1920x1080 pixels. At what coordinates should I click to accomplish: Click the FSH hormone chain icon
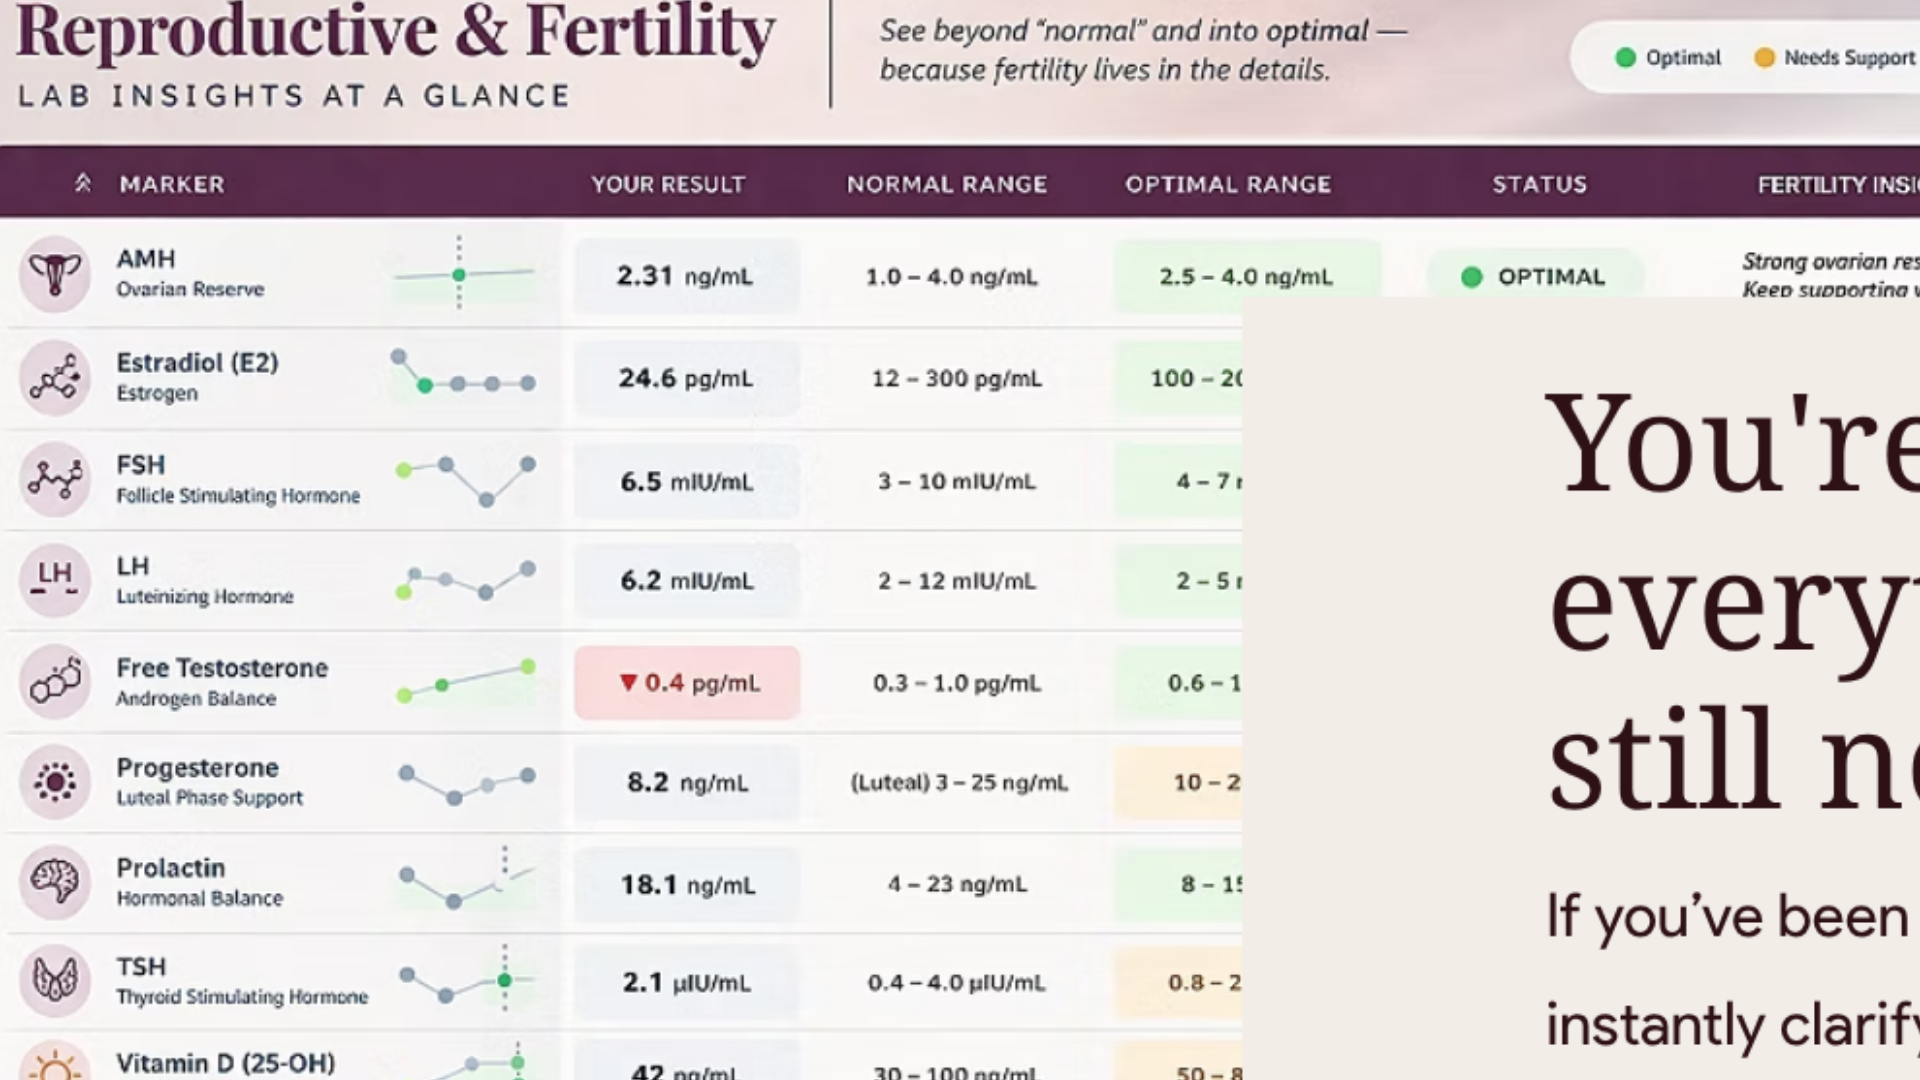pos(55,479)
